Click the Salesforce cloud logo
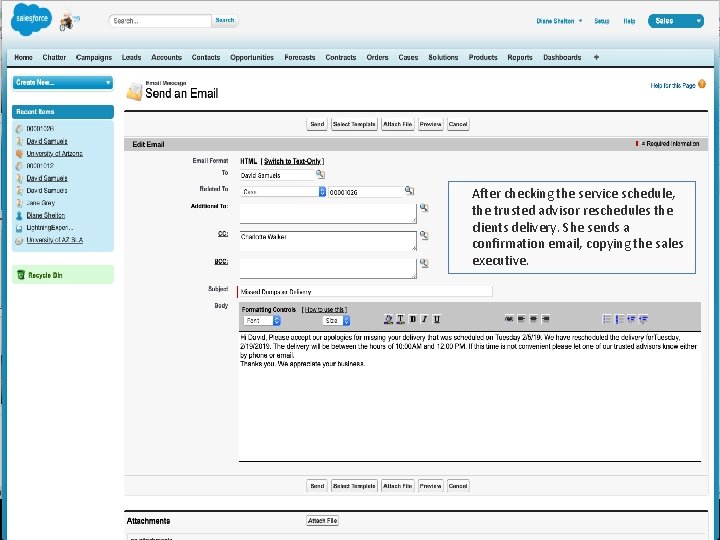The image size is (720, 540). pos(31,19)
